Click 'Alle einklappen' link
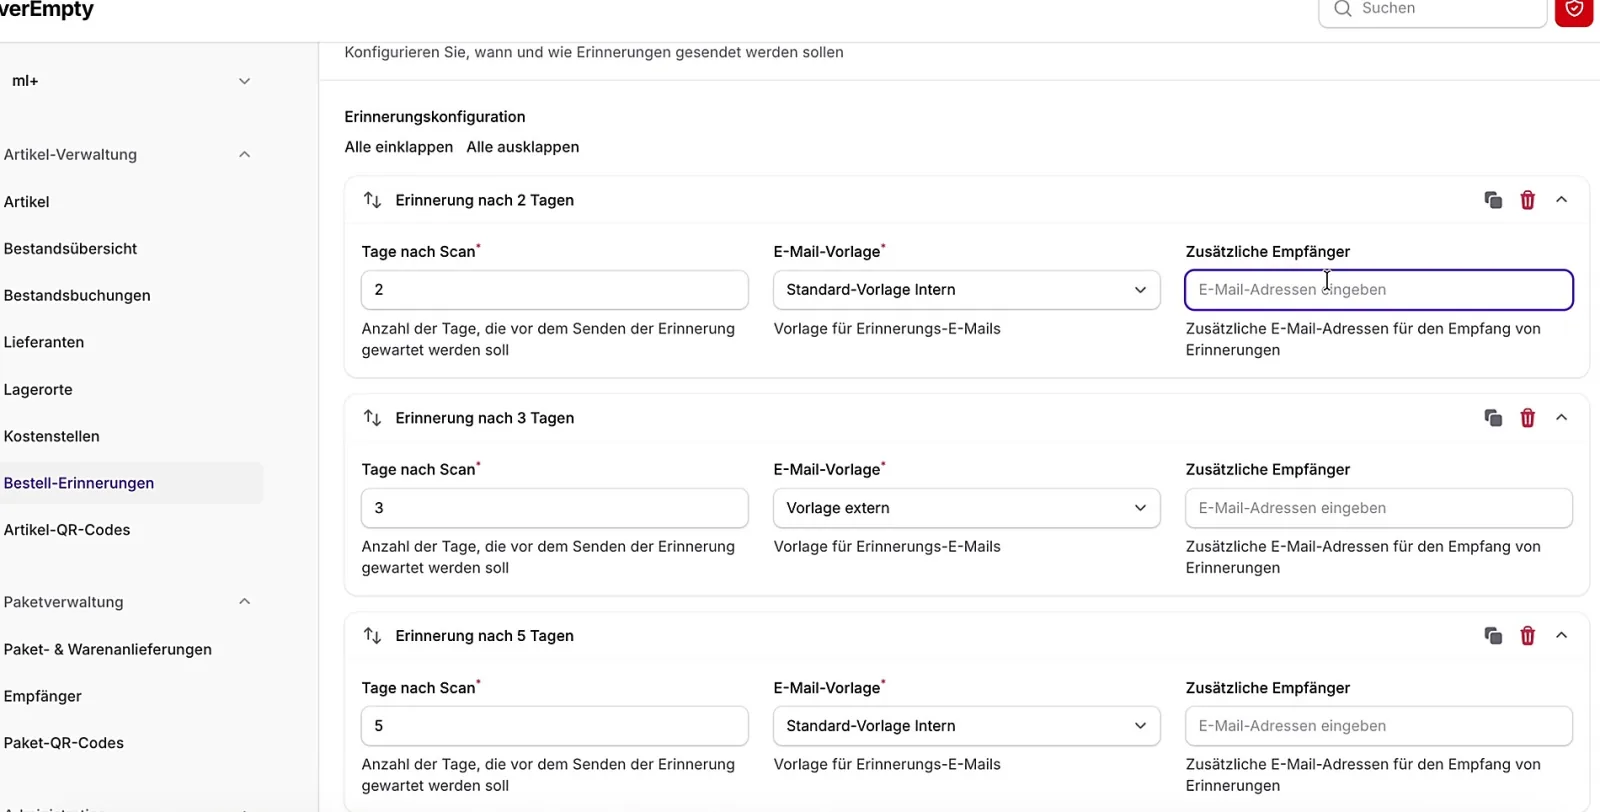Screen dimensions: 1600x812 [x=398, y=147]
